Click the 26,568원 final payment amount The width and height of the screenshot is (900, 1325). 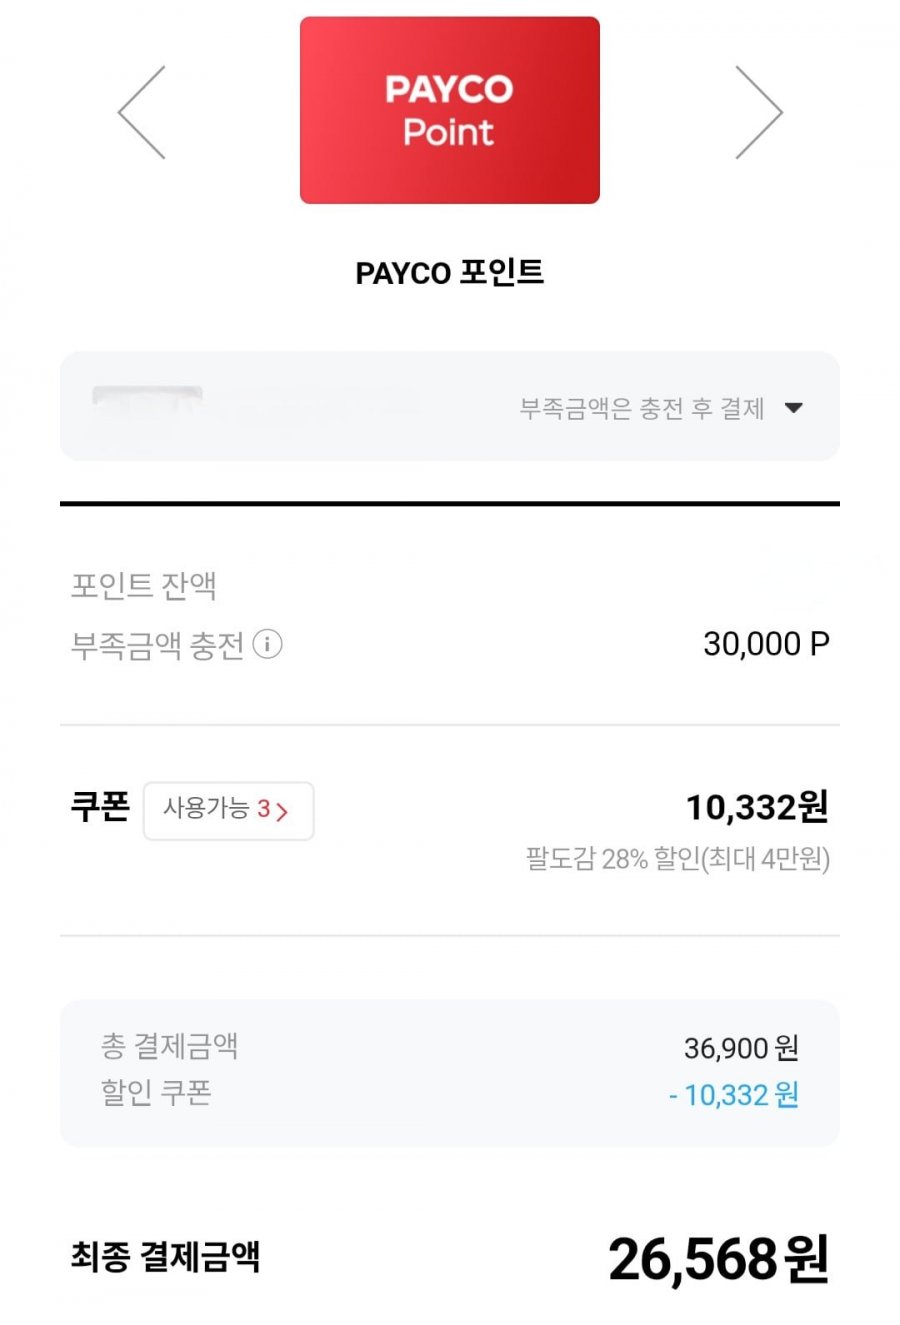point(718,1259)
